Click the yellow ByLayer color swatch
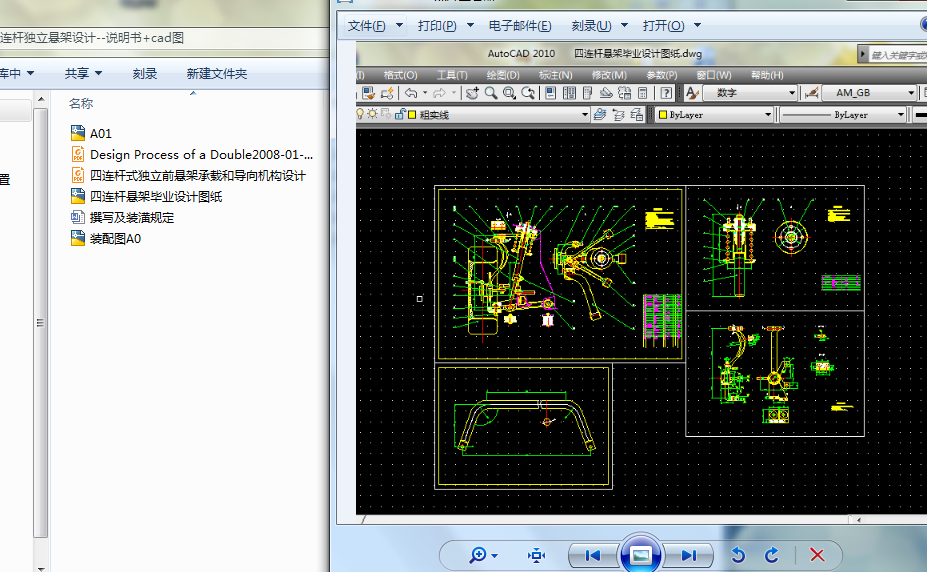Screen dimensions: 927x572 663,115
